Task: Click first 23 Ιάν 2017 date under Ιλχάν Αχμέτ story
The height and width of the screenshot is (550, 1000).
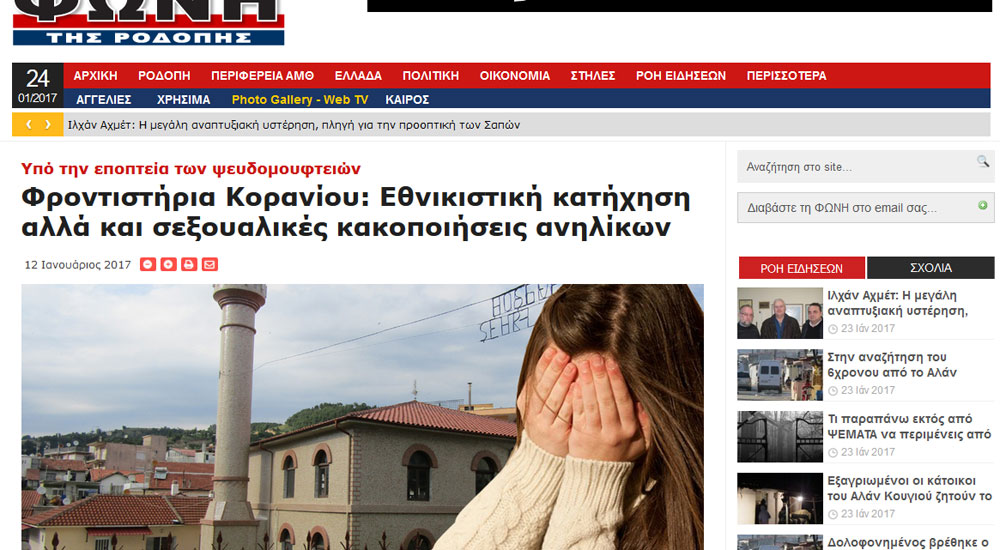Action: (x=867, y=329)
